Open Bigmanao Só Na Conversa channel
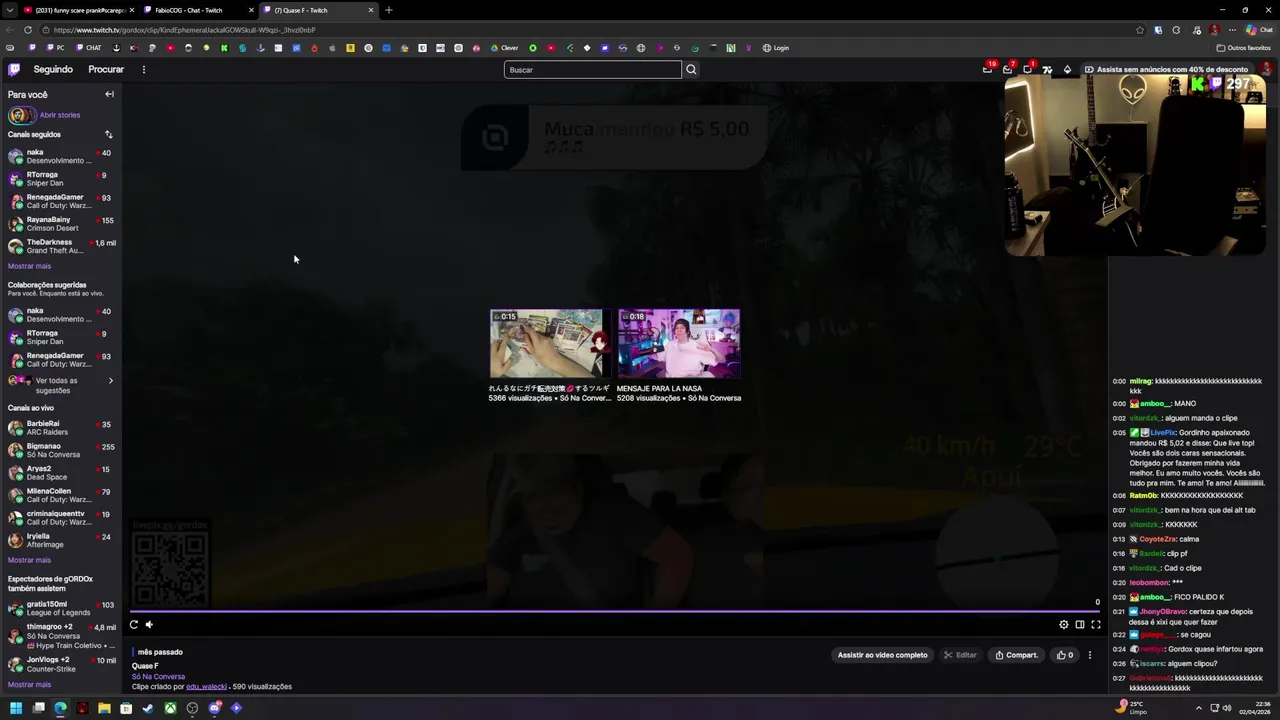1280x720 pixels. 61,450
